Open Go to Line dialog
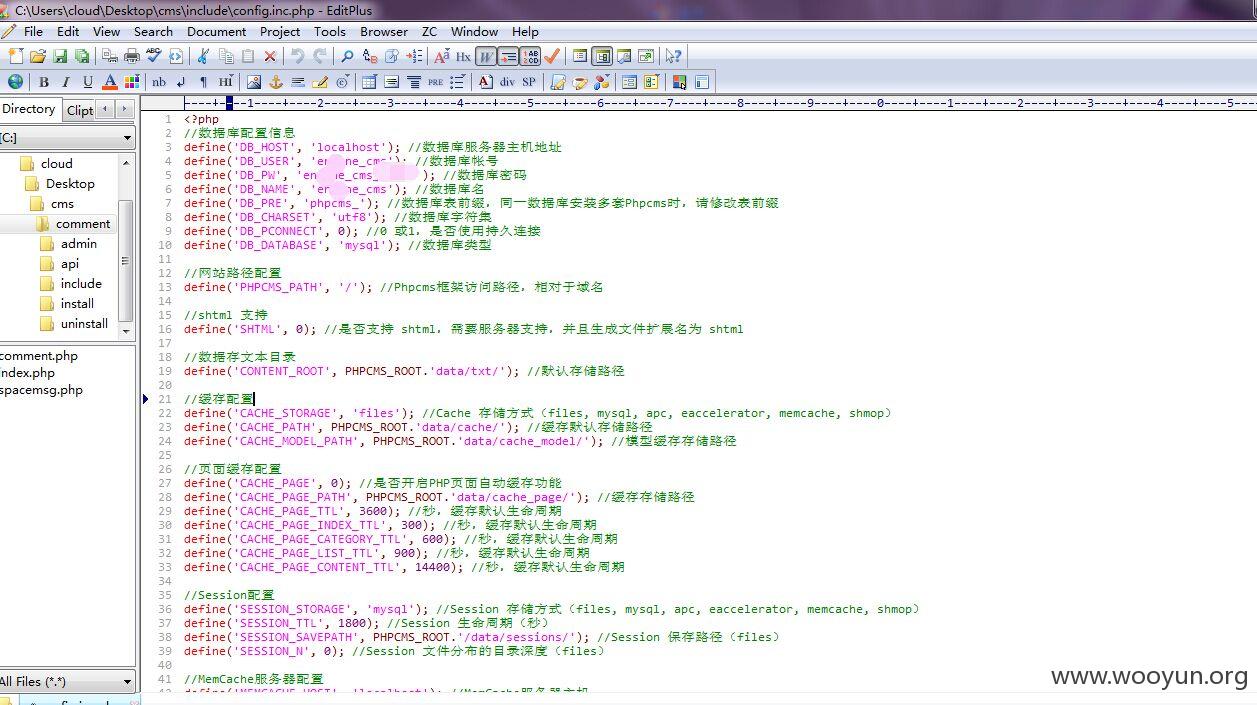This screenshot has height=705, width=1257. (414, 56)
